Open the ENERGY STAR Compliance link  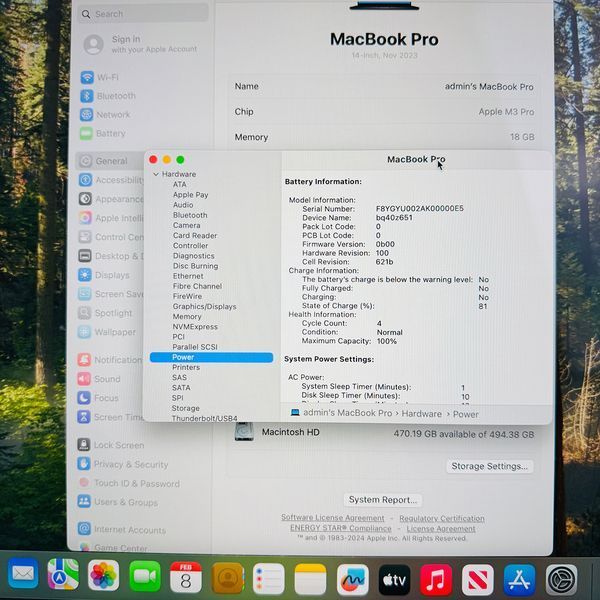click(341, 528)
